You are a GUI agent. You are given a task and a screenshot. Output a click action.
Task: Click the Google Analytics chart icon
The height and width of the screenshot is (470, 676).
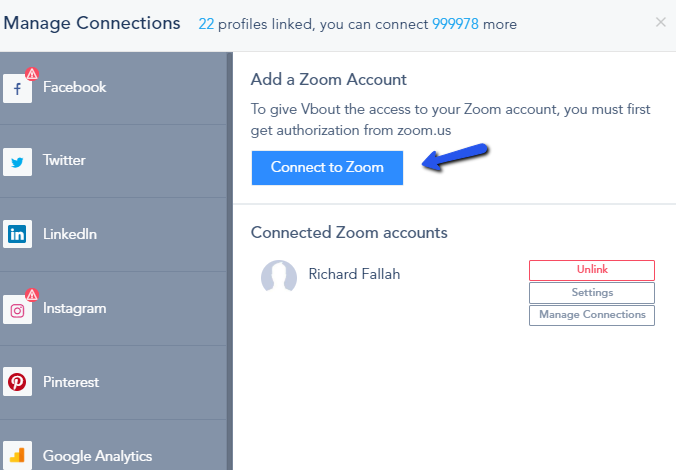[17, 455]
